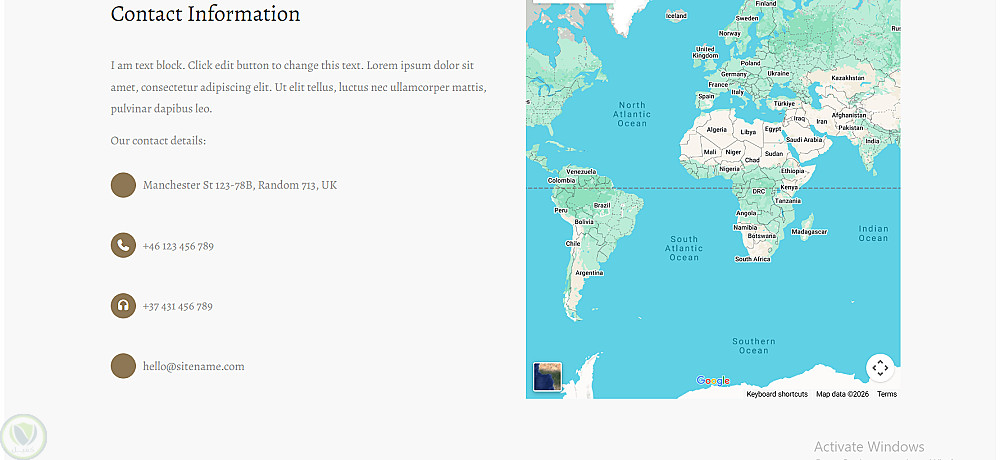Screen dimensions: 1000x460
Task: Click Peru label on the map
Action: 561,210
